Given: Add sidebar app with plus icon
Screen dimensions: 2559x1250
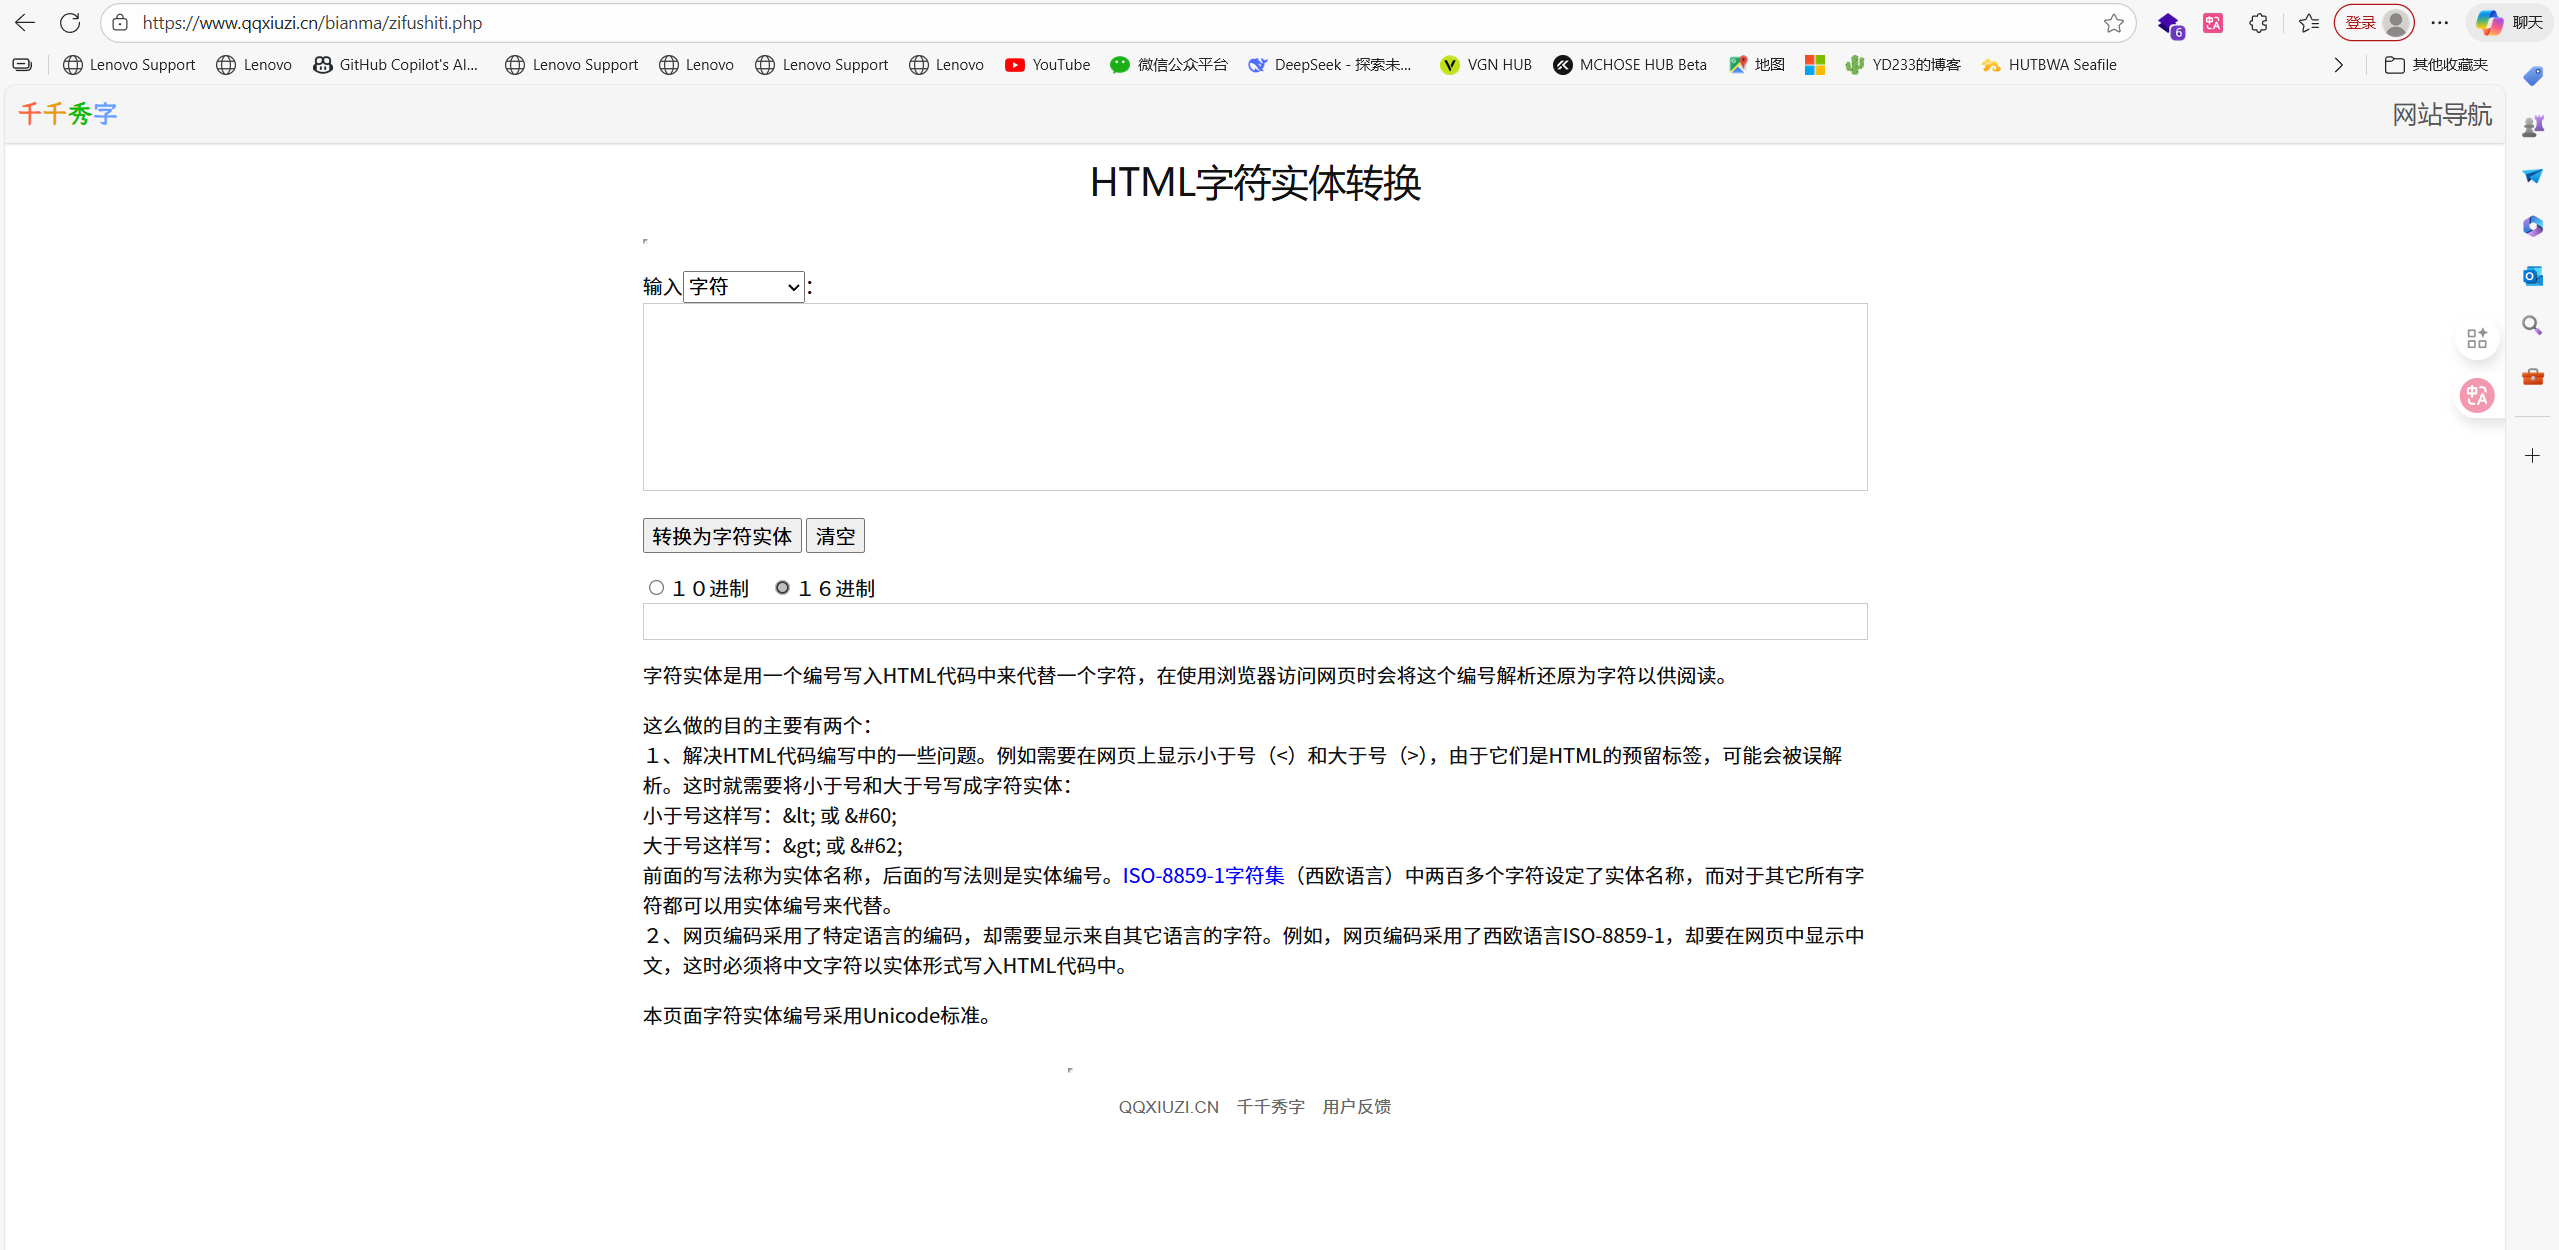Looking at the screenshot, I should pyautogui.click(x=2532, y=456).
